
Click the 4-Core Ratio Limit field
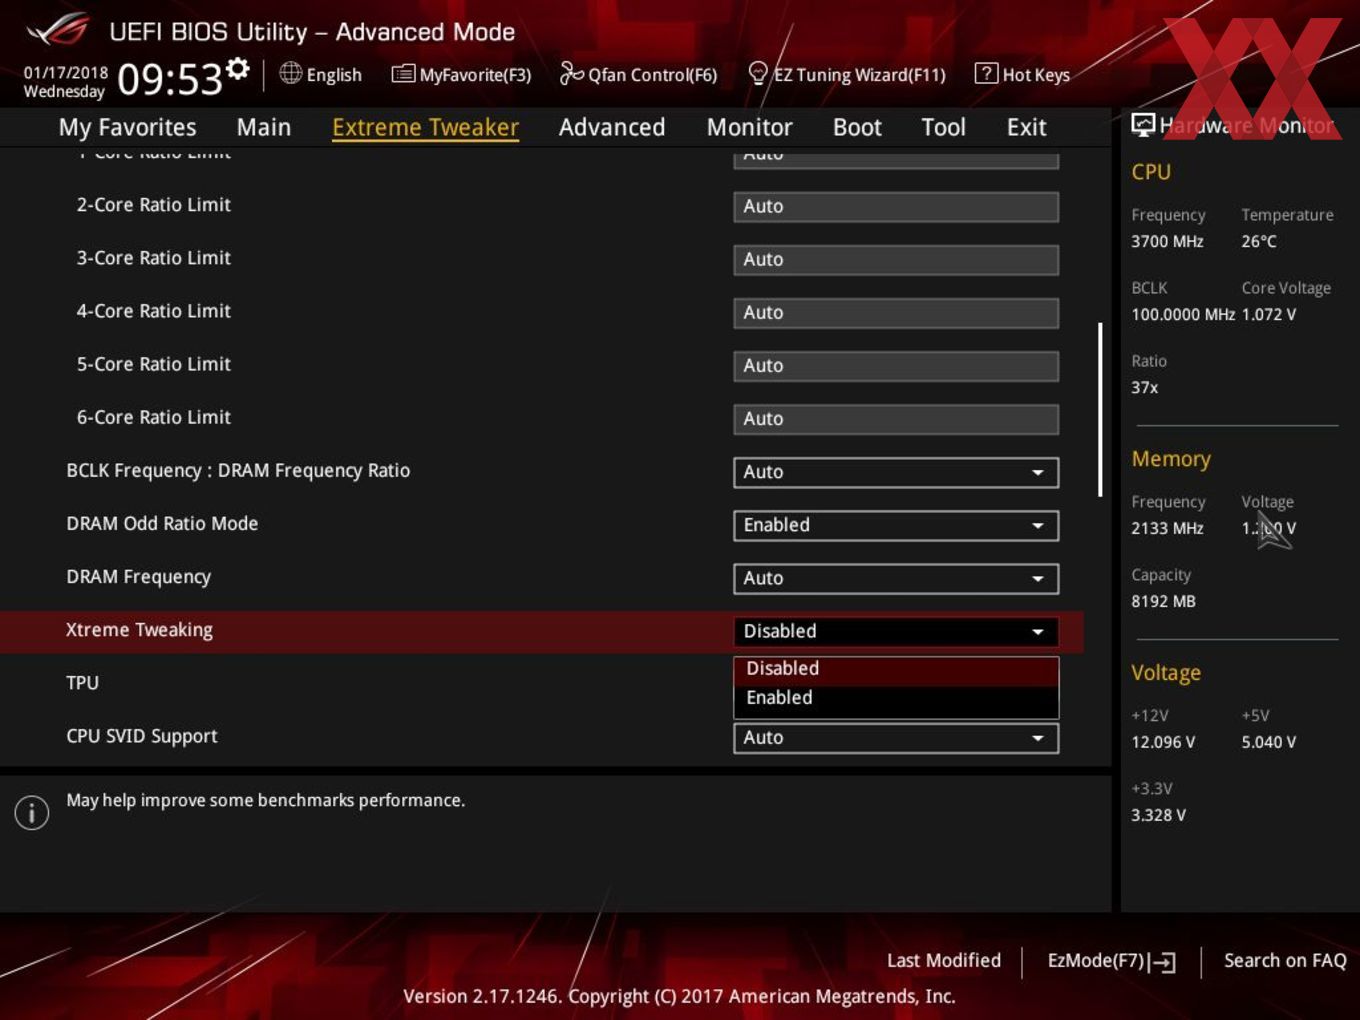pyautogui.click(x=896, y=313)
